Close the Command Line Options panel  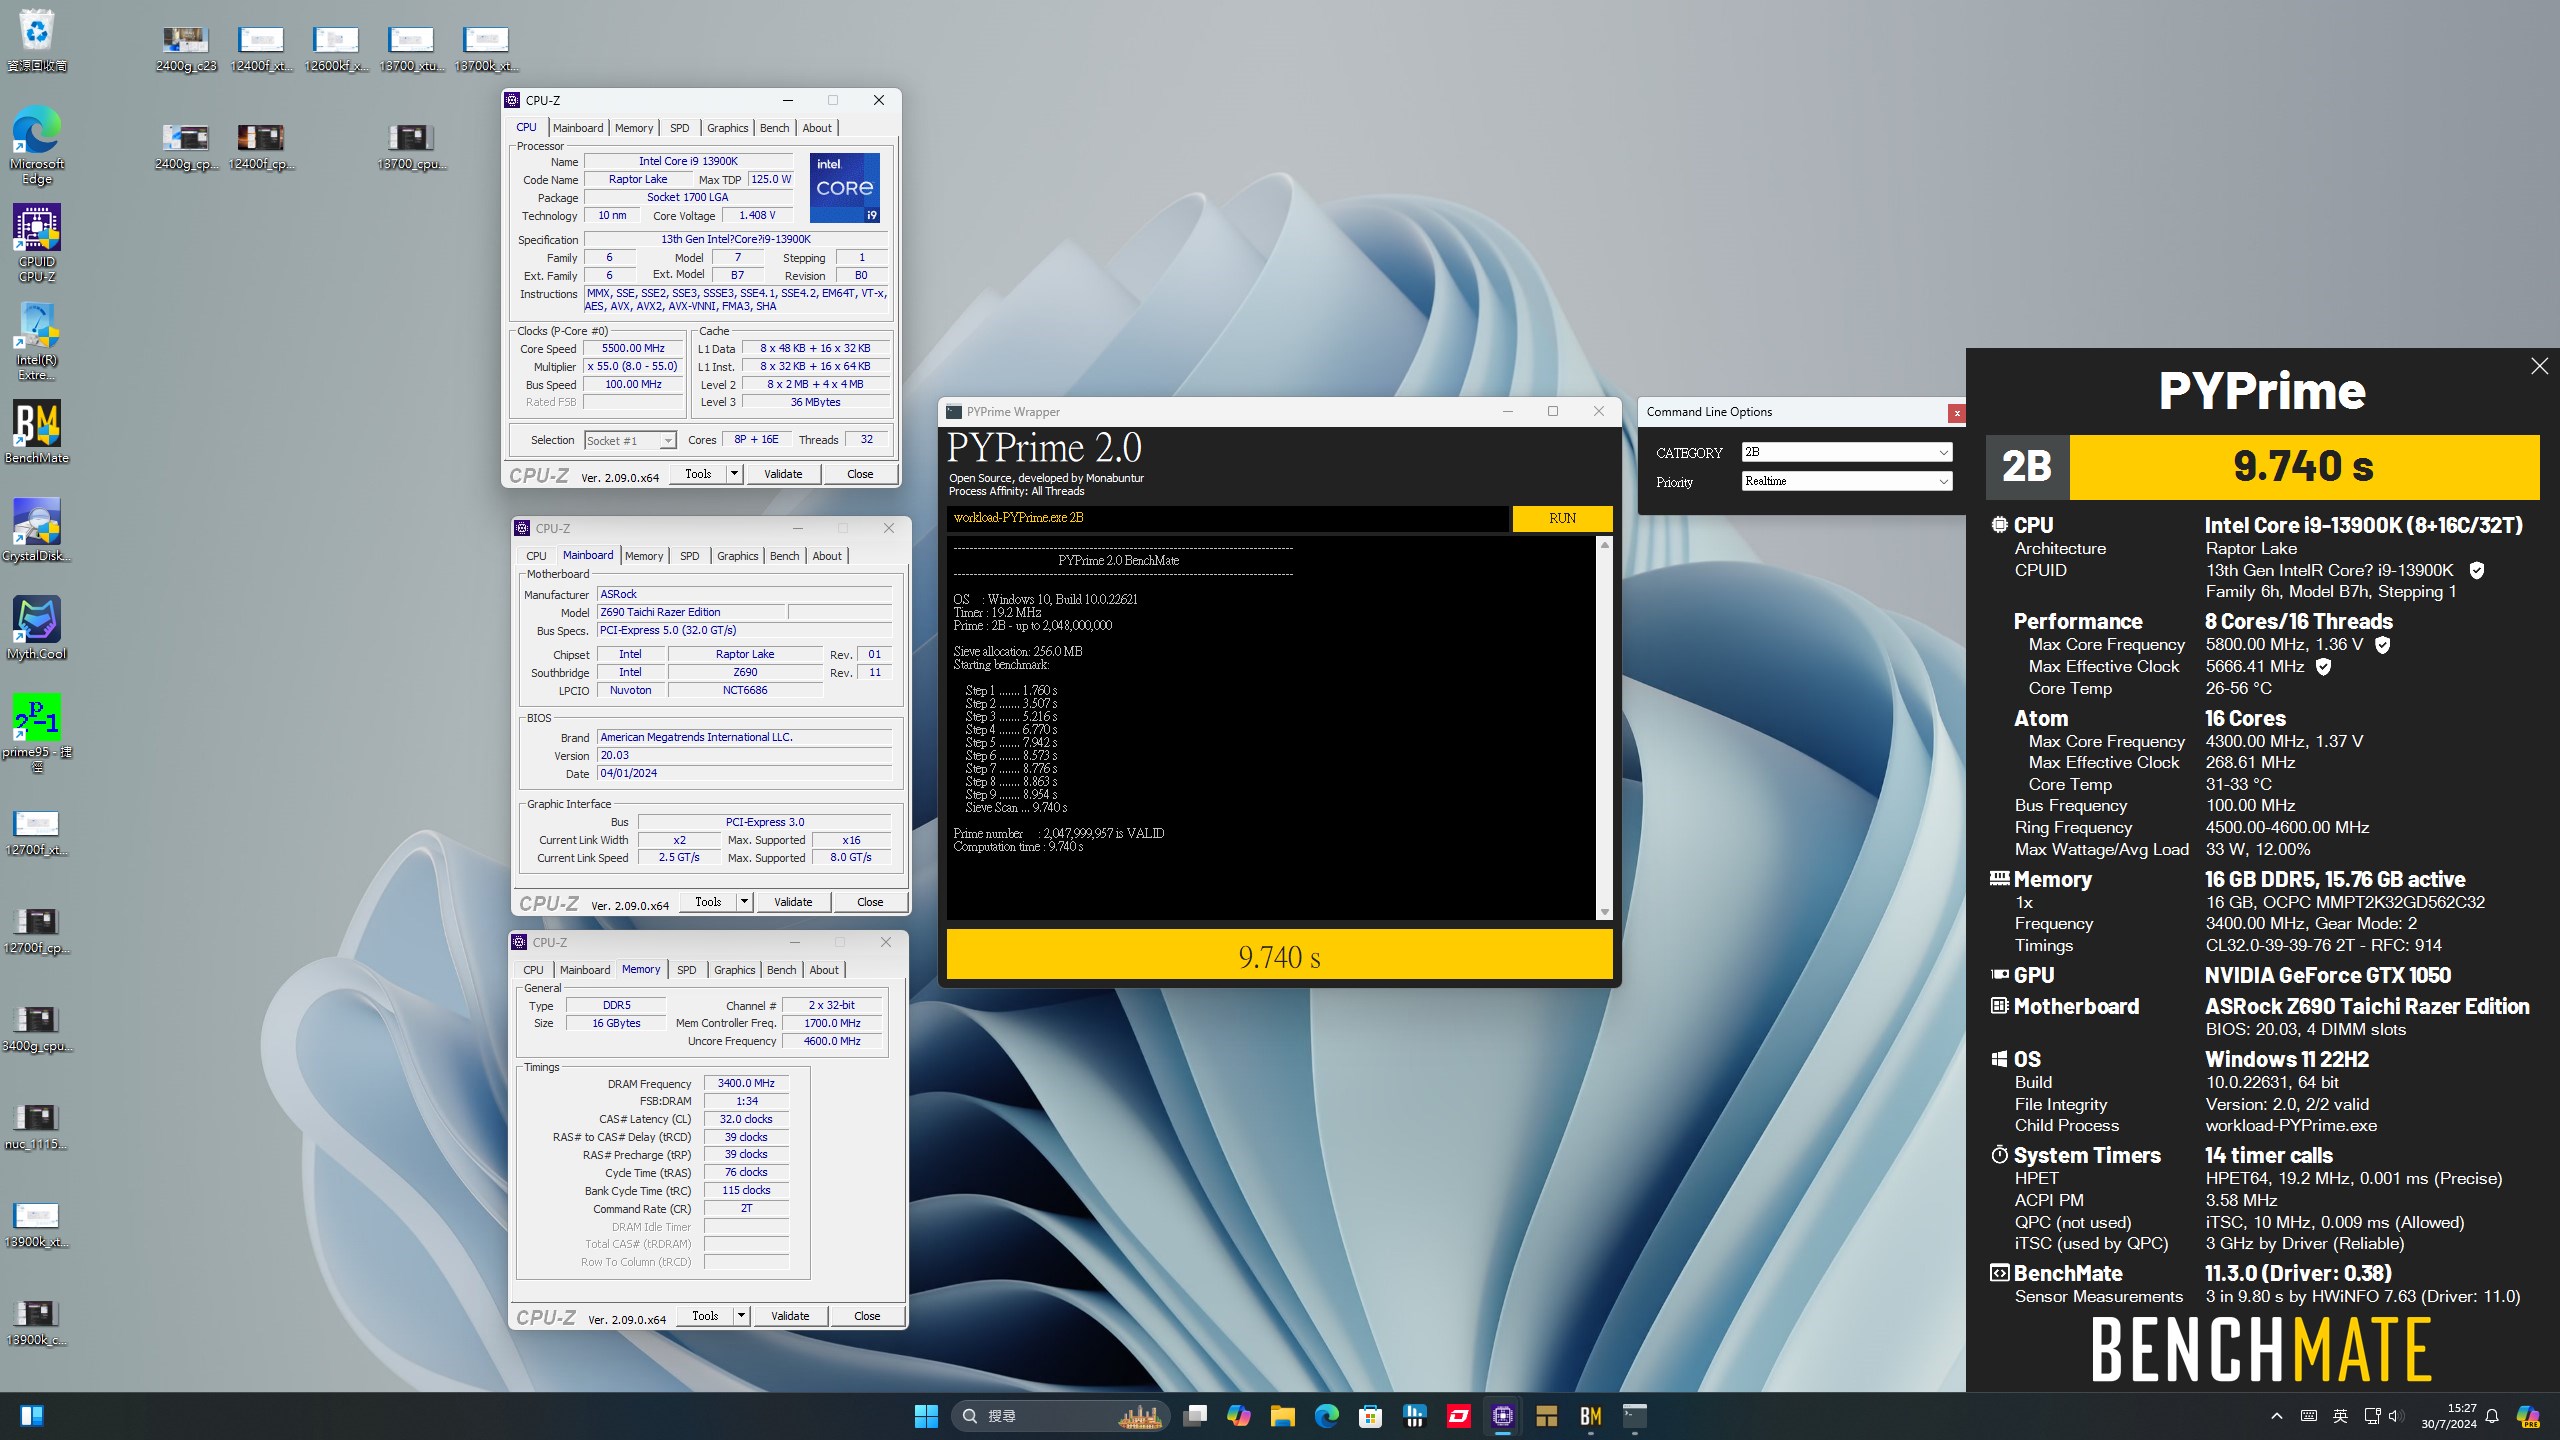(x=1957, y=413)
